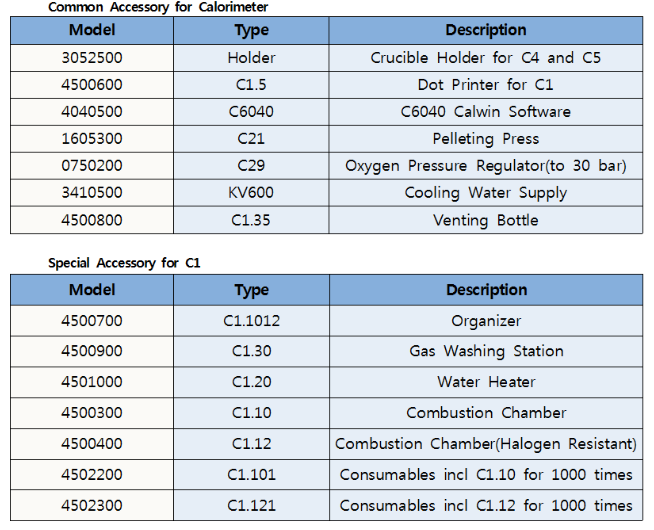654x530 pixels.
Task: Select the Water Heater description cell
Action: 486,381
